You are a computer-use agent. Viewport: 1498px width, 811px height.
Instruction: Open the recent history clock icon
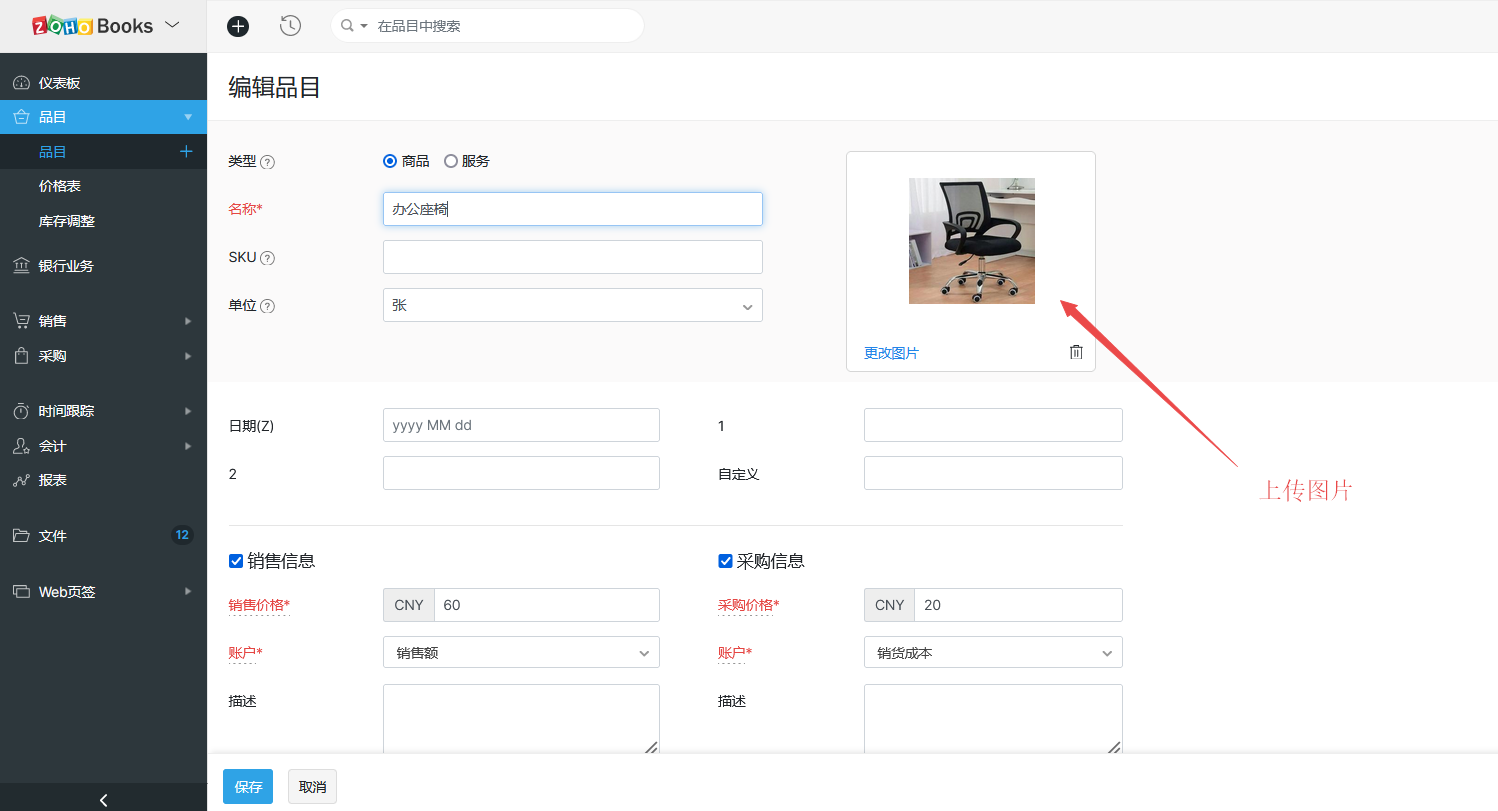pos(290,26)
